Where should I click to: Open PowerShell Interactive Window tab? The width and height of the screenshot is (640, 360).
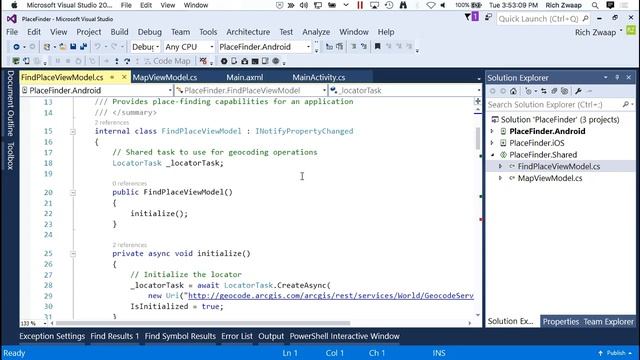[344, 336]
